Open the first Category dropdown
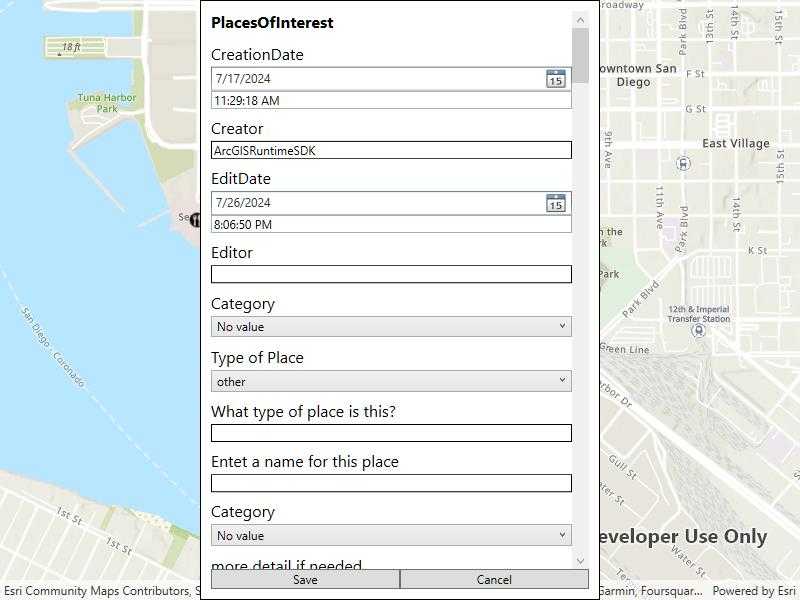The height and width of the screenshot is (600, 800). [x=390, y=326]
